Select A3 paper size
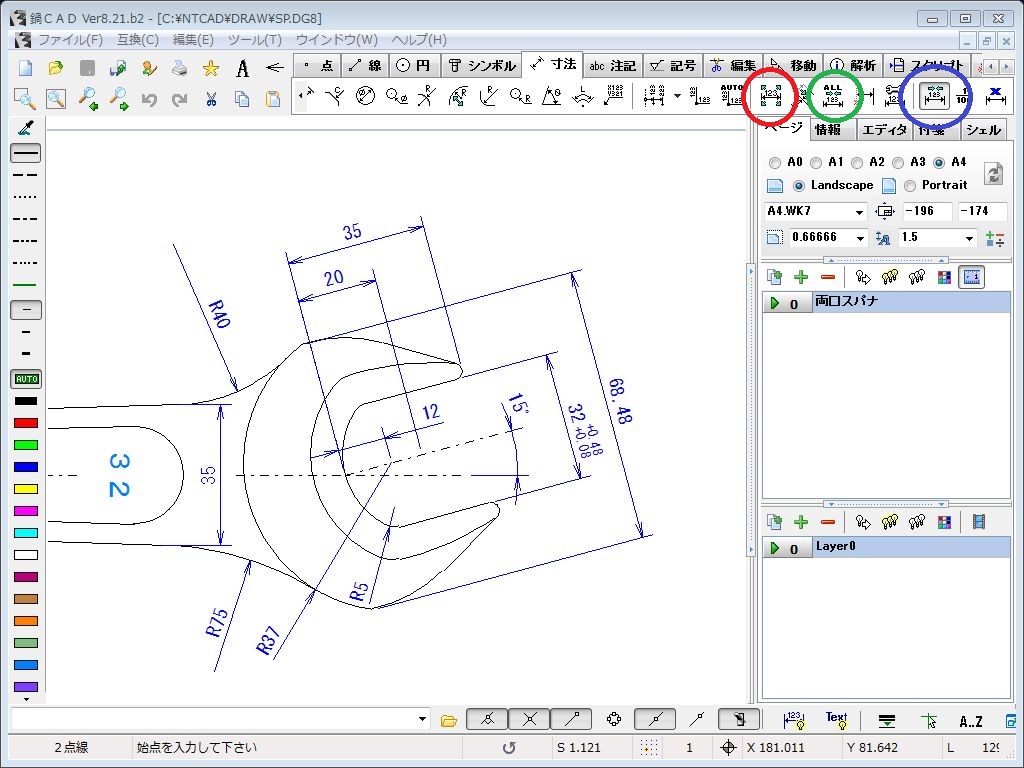This screenshot has height=768, width=1024. [898, 163]
